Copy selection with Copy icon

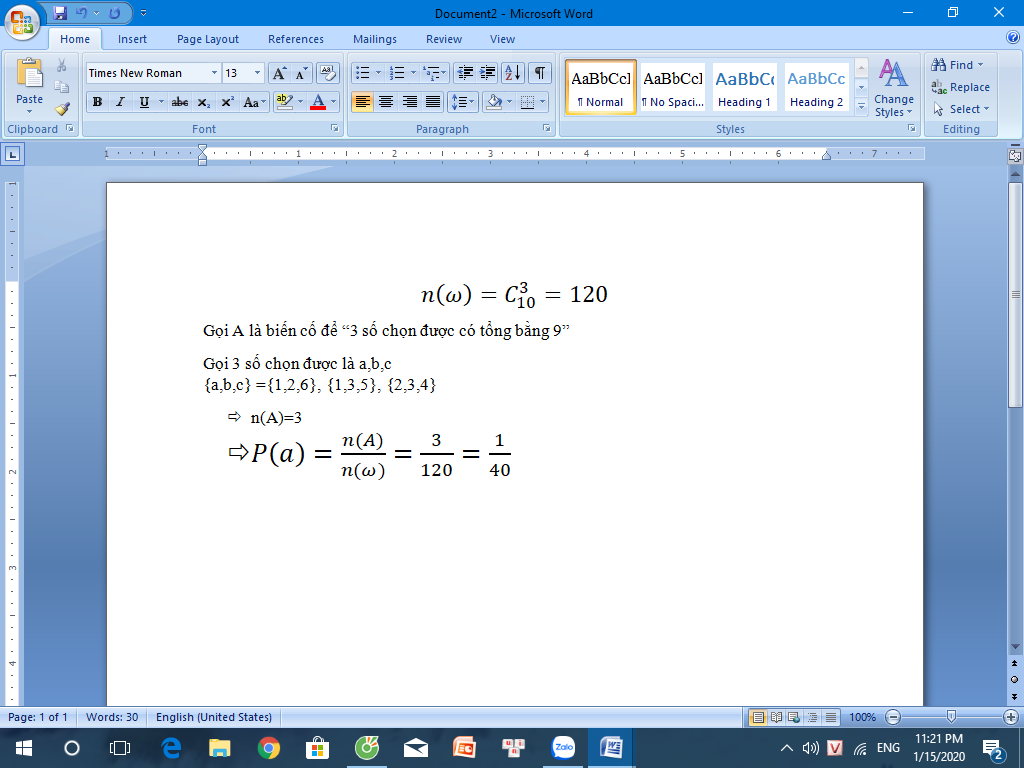pyautogui.click(x=61, y=87)
